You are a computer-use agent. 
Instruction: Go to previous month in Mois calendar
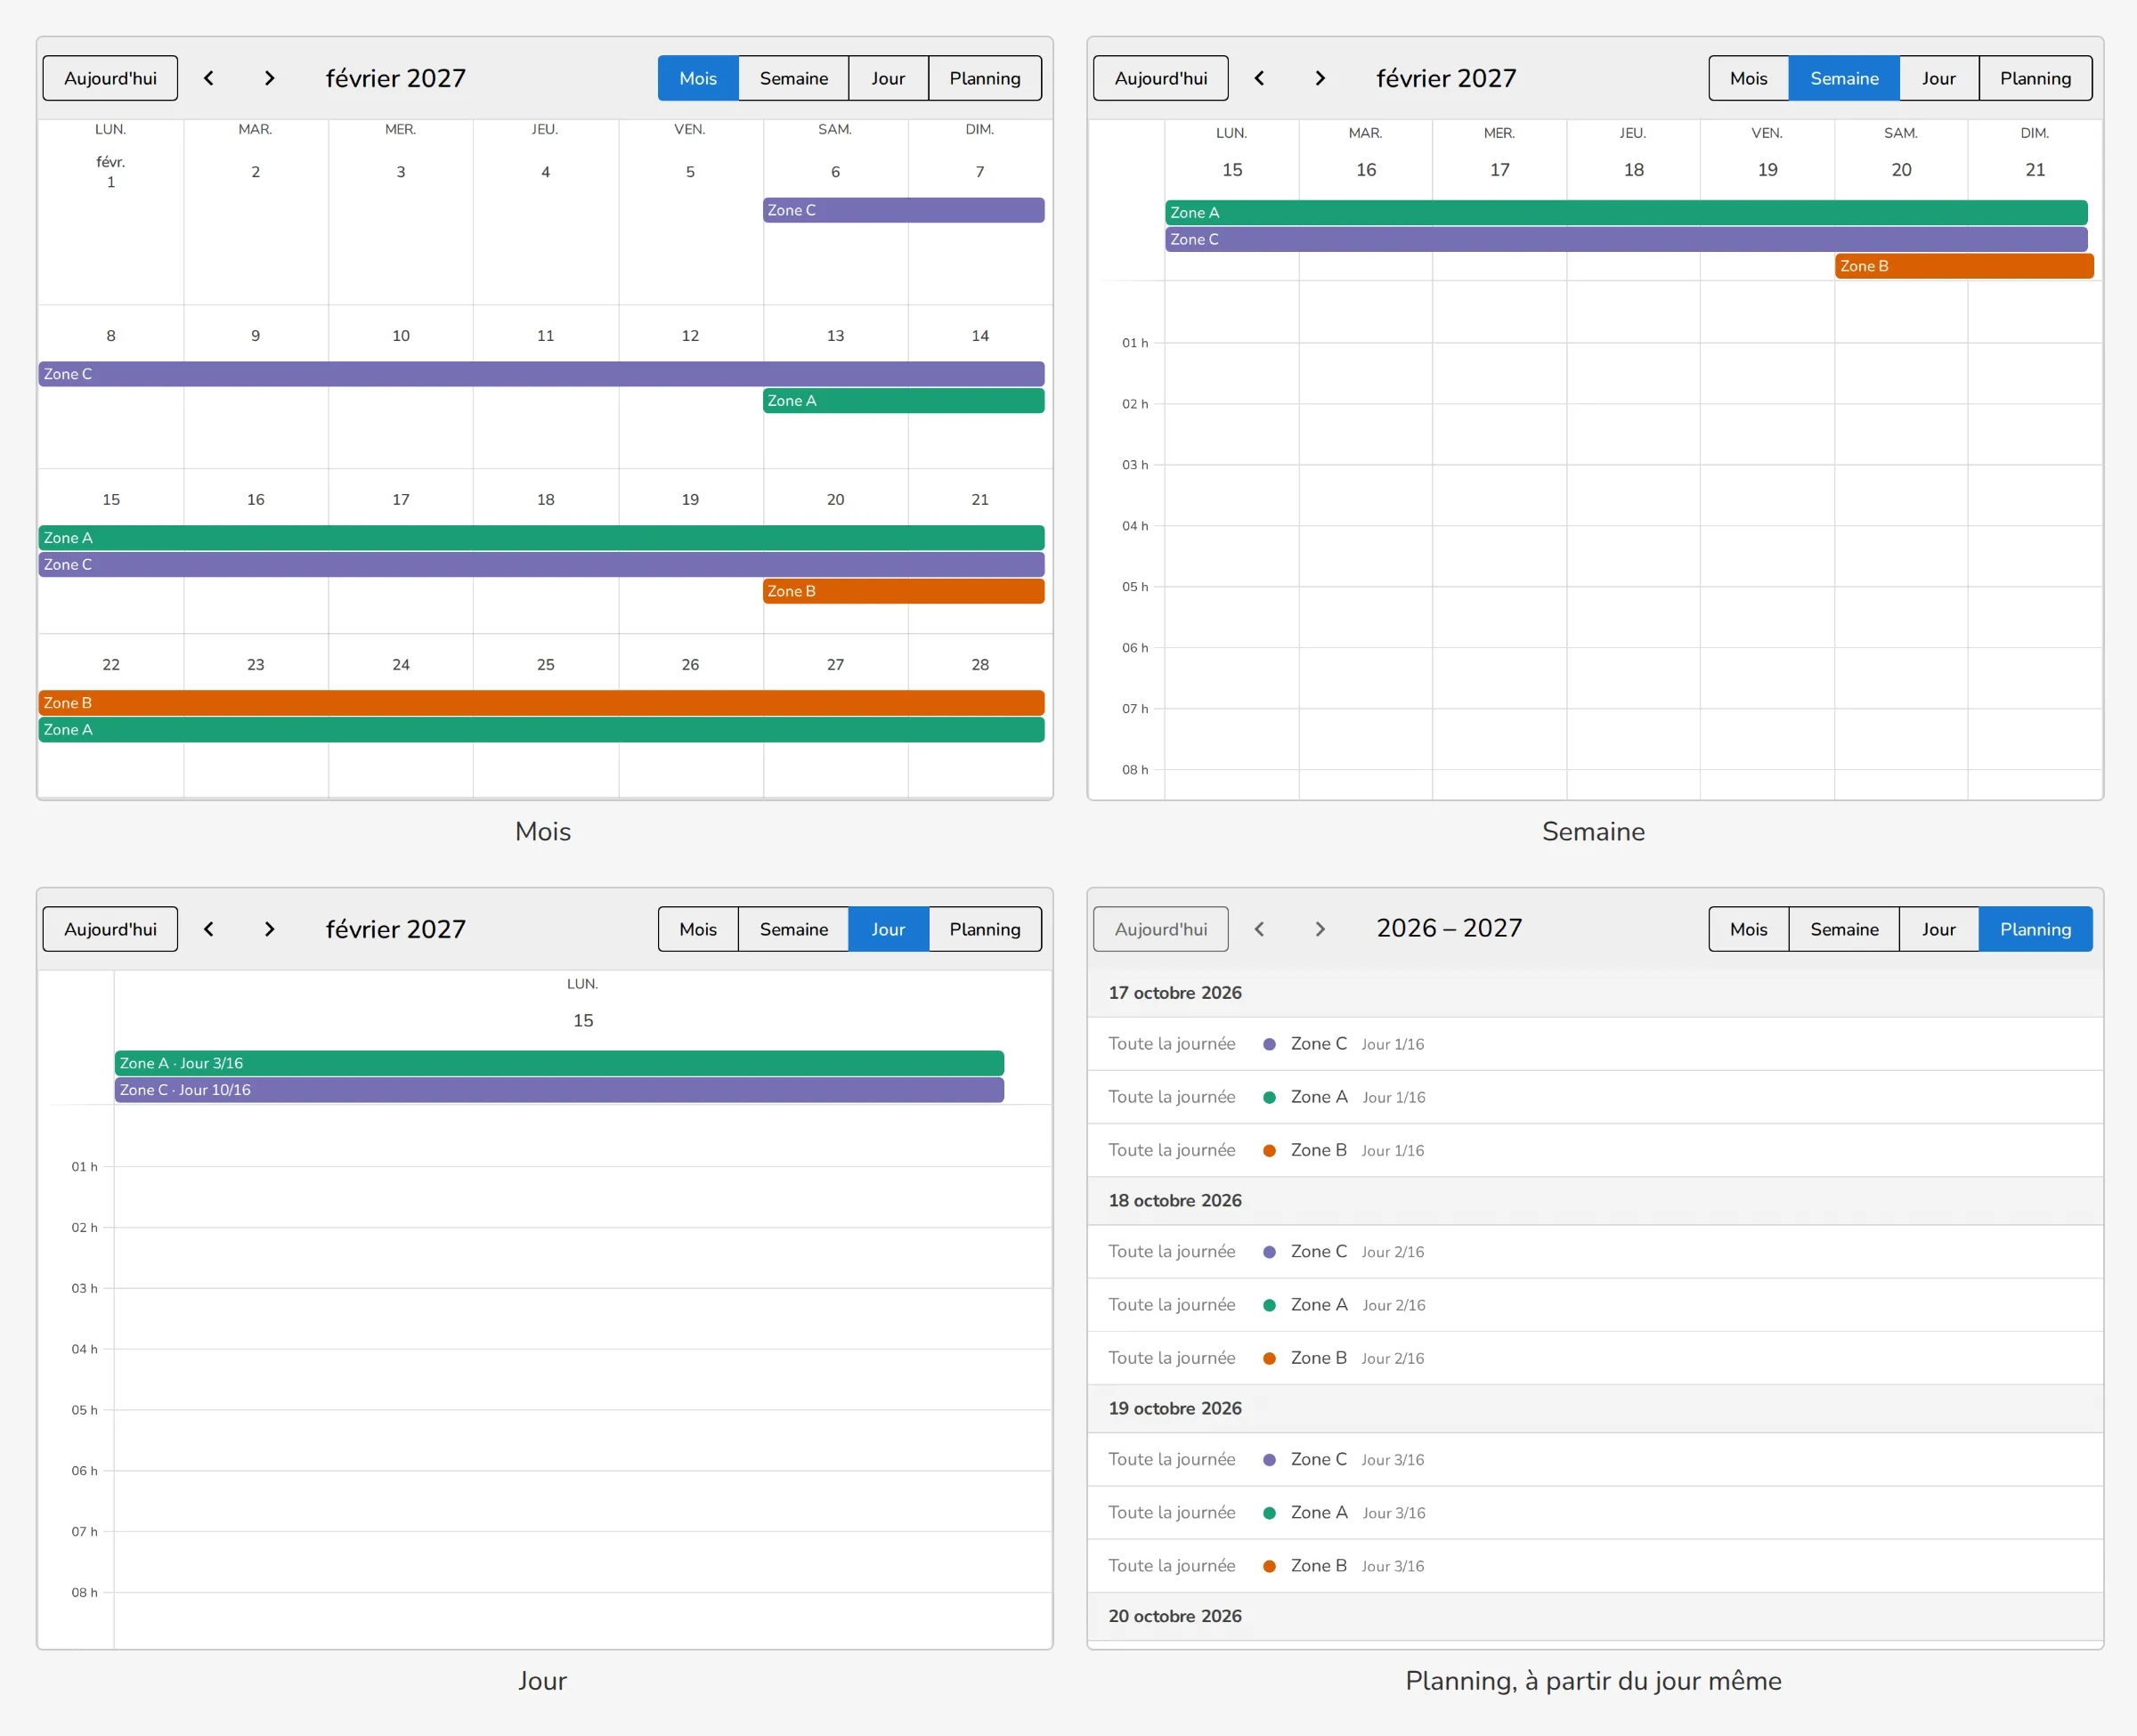pyautogui.click(x=209, y=78)
